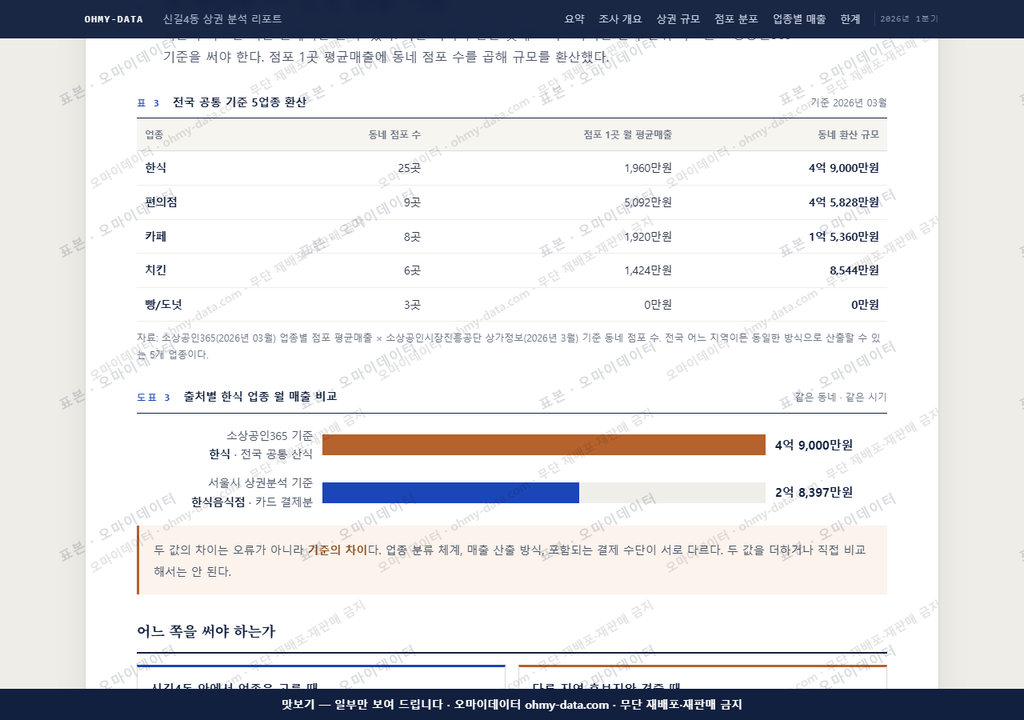The image size is (1024, 720).
Task: Click the OHMY-DATA logo in the header
Action: [x=114, y=19]
